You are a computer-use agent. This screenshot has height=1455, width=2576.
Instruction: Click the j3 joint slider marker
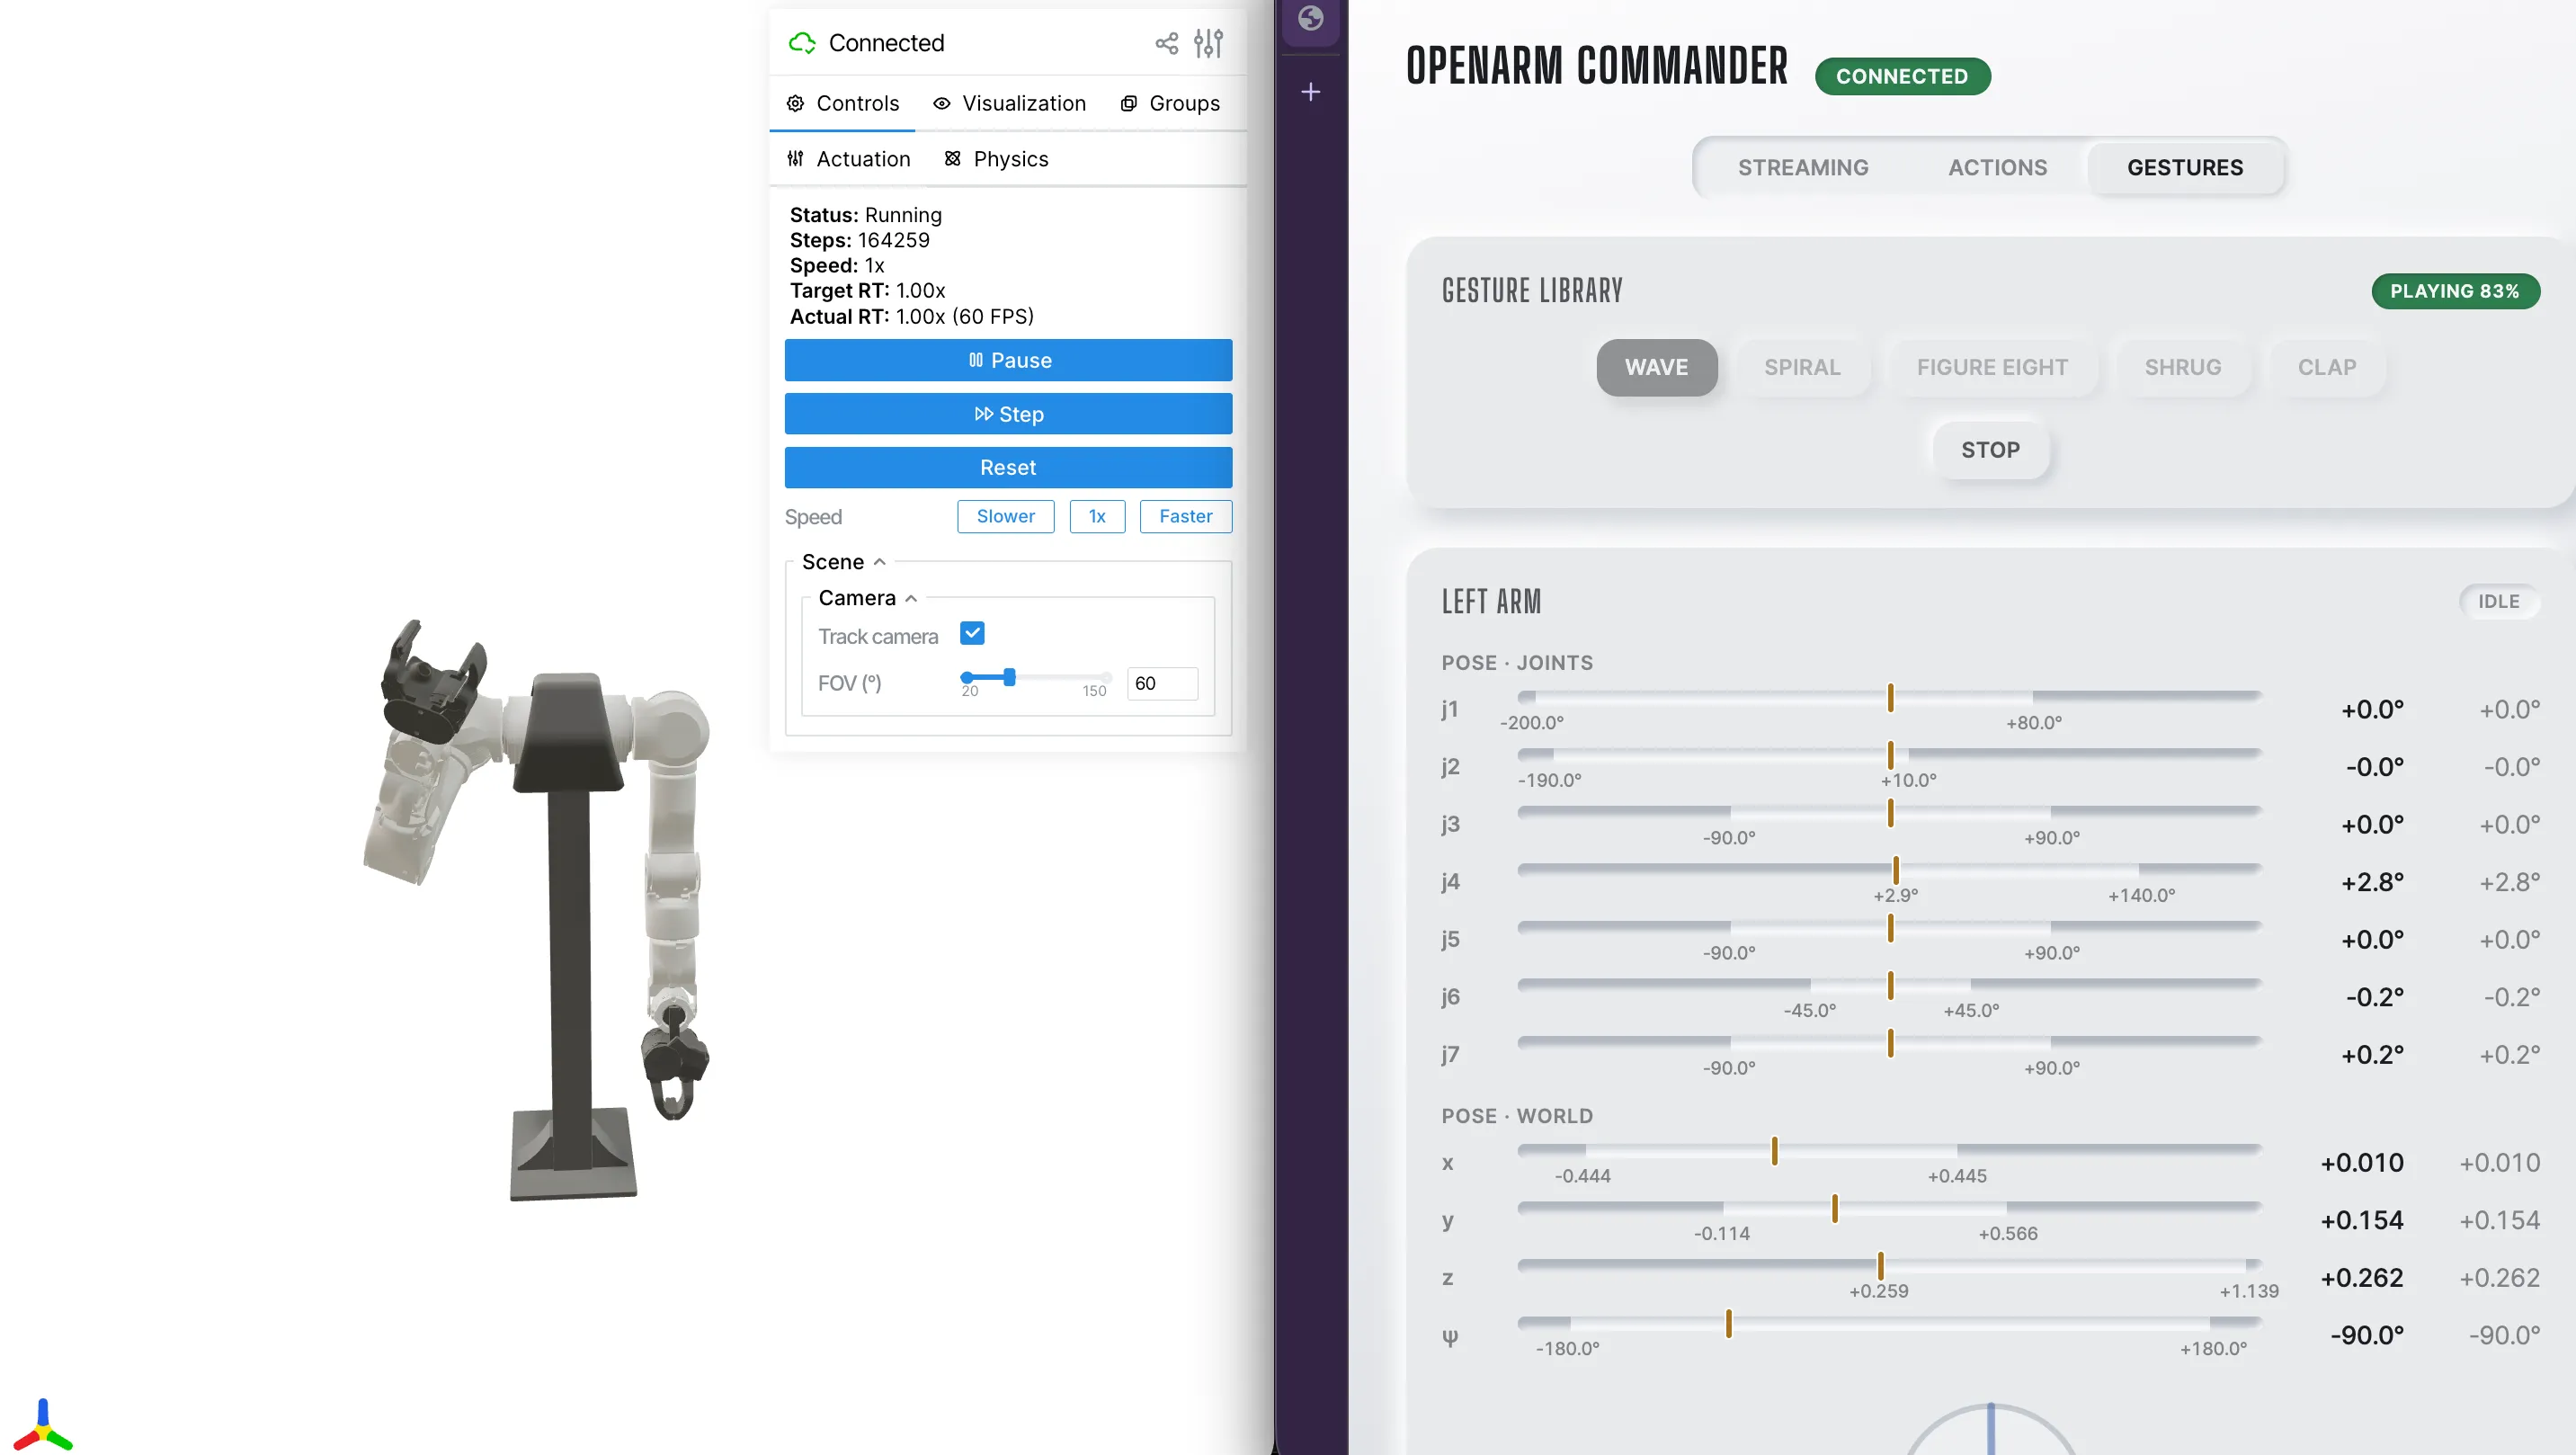[1890, 812]
